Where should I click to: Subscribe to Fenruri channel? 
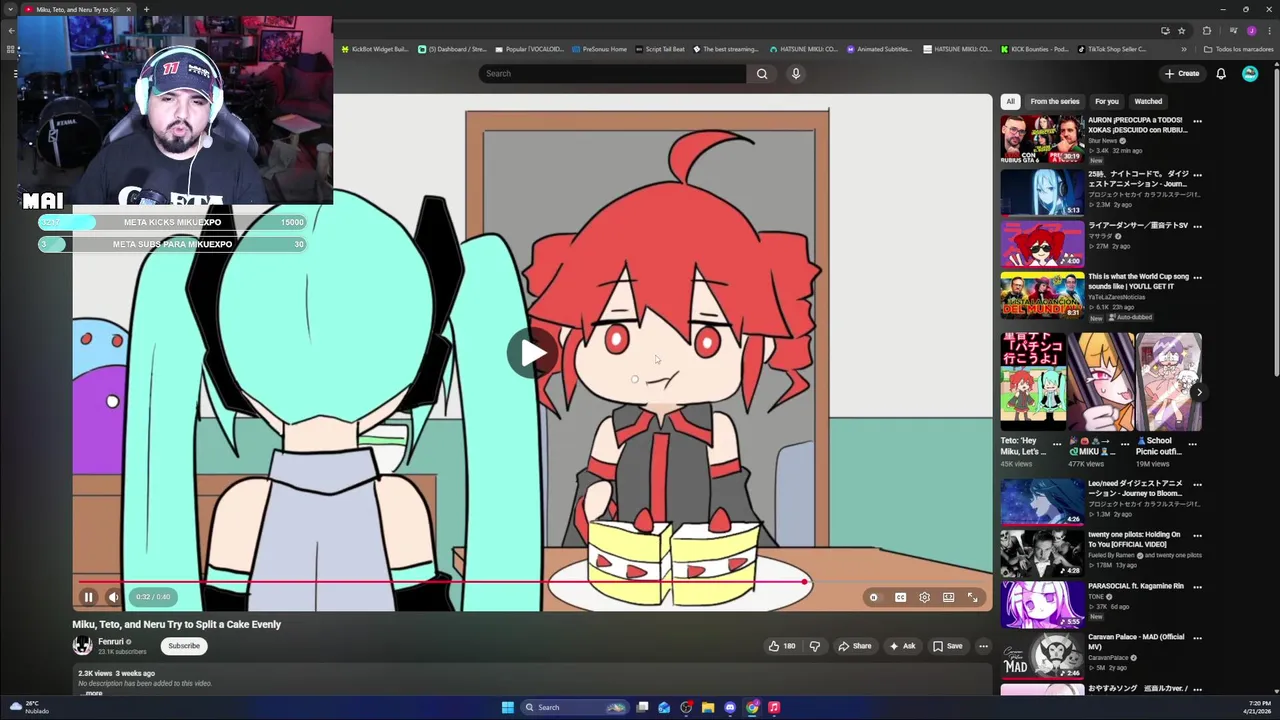(x=184, y=646)
